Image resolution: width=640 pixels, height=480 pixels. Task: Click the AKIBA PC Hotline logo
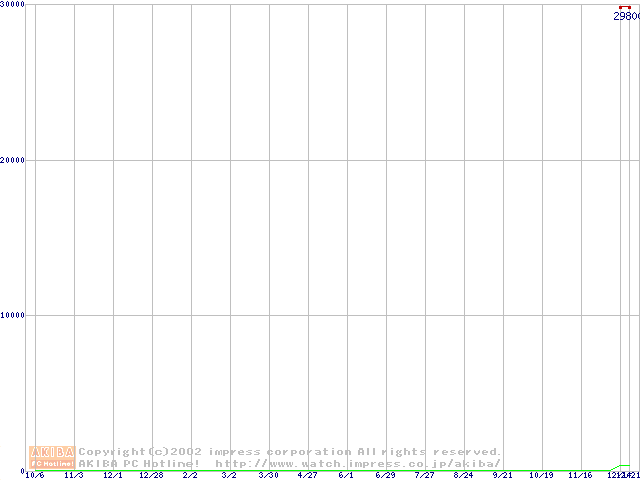[x=52, y=457]
